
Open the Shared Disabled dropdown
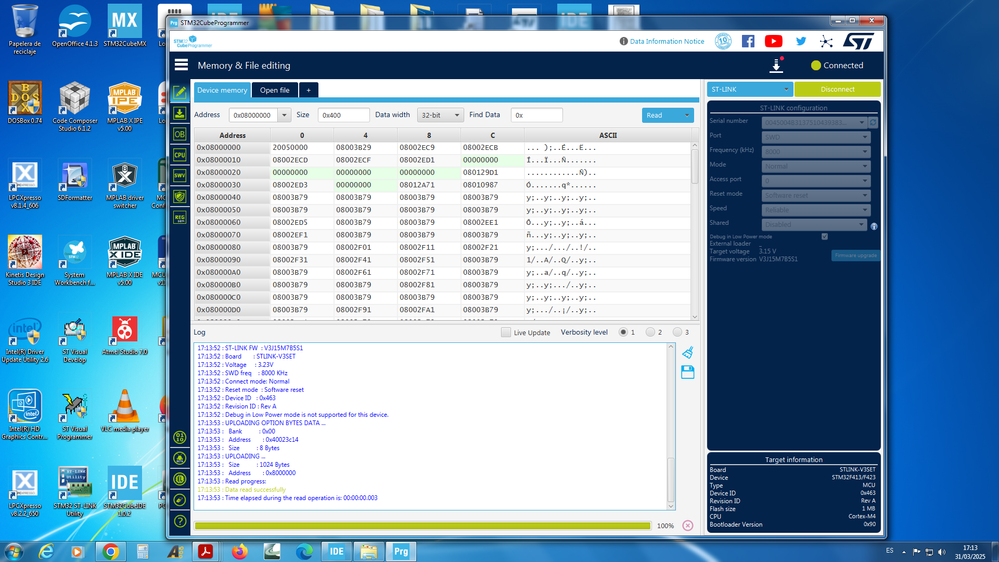[x=814, y=224]
